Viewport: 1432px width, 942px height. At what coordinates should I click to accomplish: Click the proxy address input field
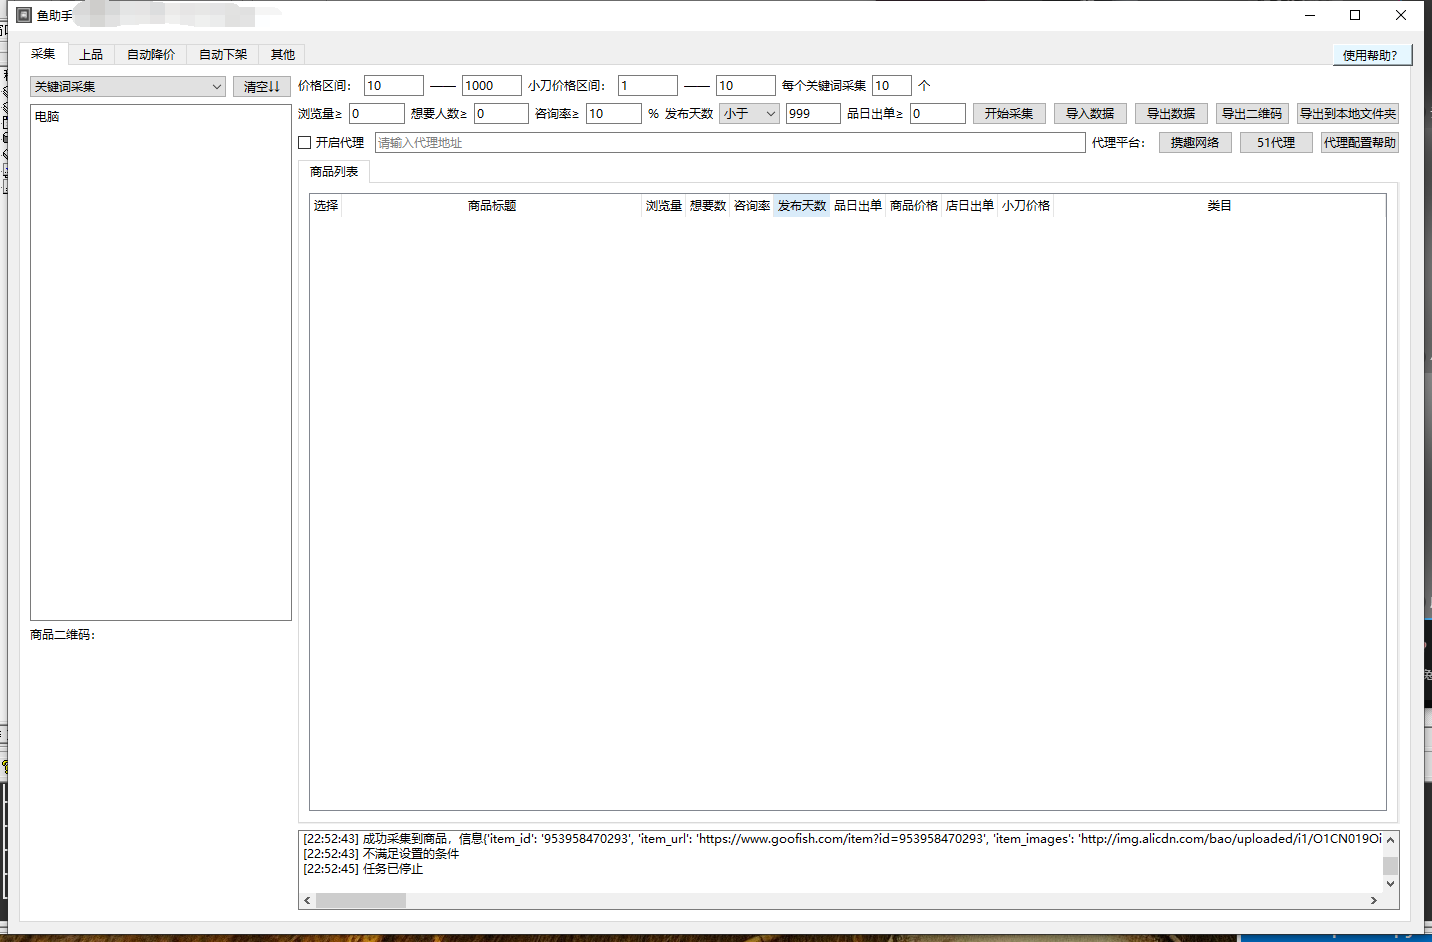point(730,142)
